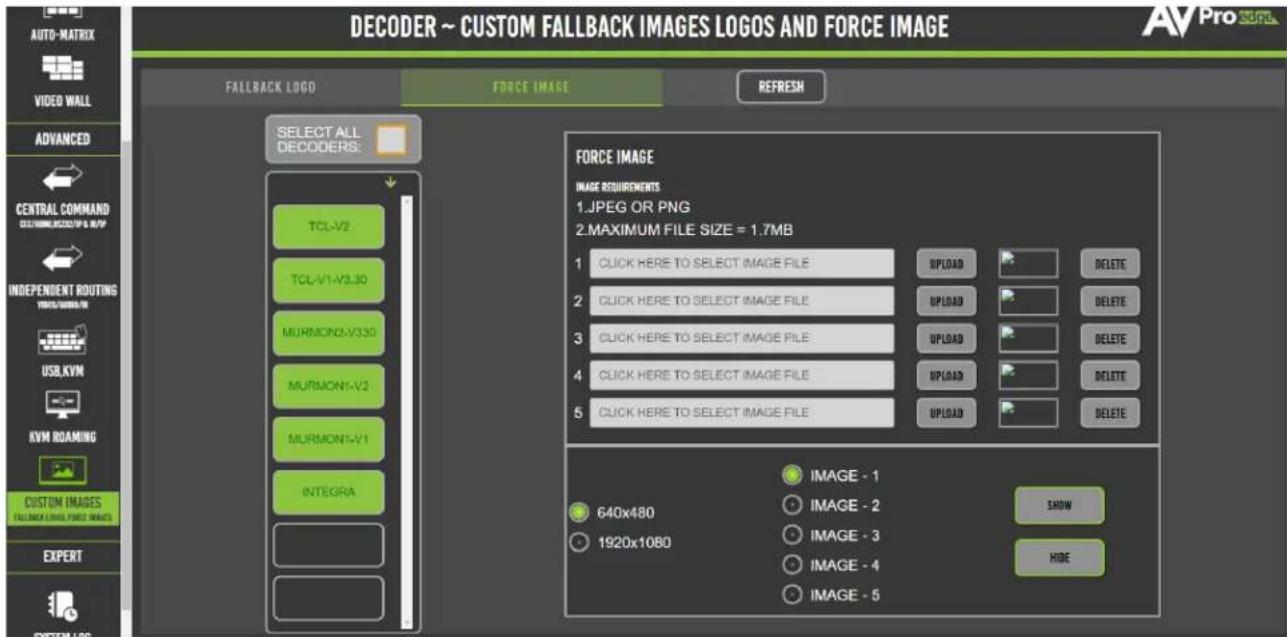Click the Refresh button
This screenshot has height=637, width=1287.
(781, 87)
